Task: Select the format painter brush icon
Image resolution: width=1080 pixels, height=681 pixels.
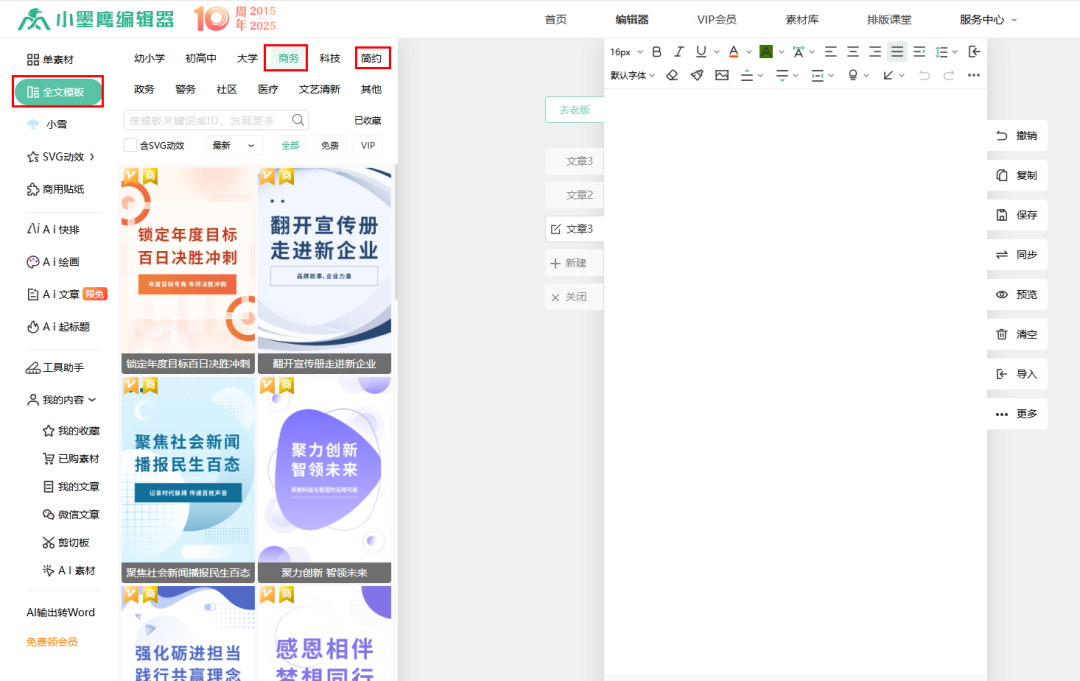Action: pyautogui.click(x=697, y=75)
